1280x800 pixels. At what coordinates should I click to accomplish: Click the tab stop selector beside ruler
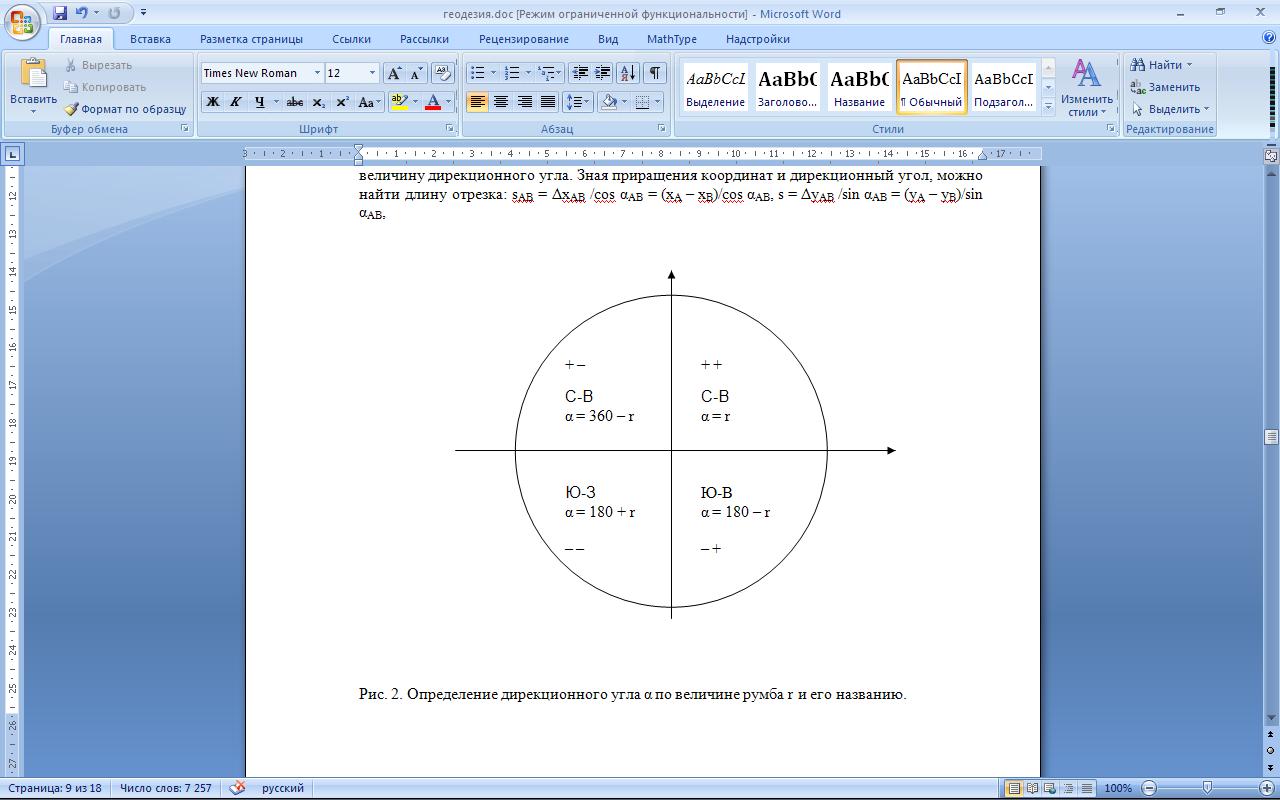12,154
